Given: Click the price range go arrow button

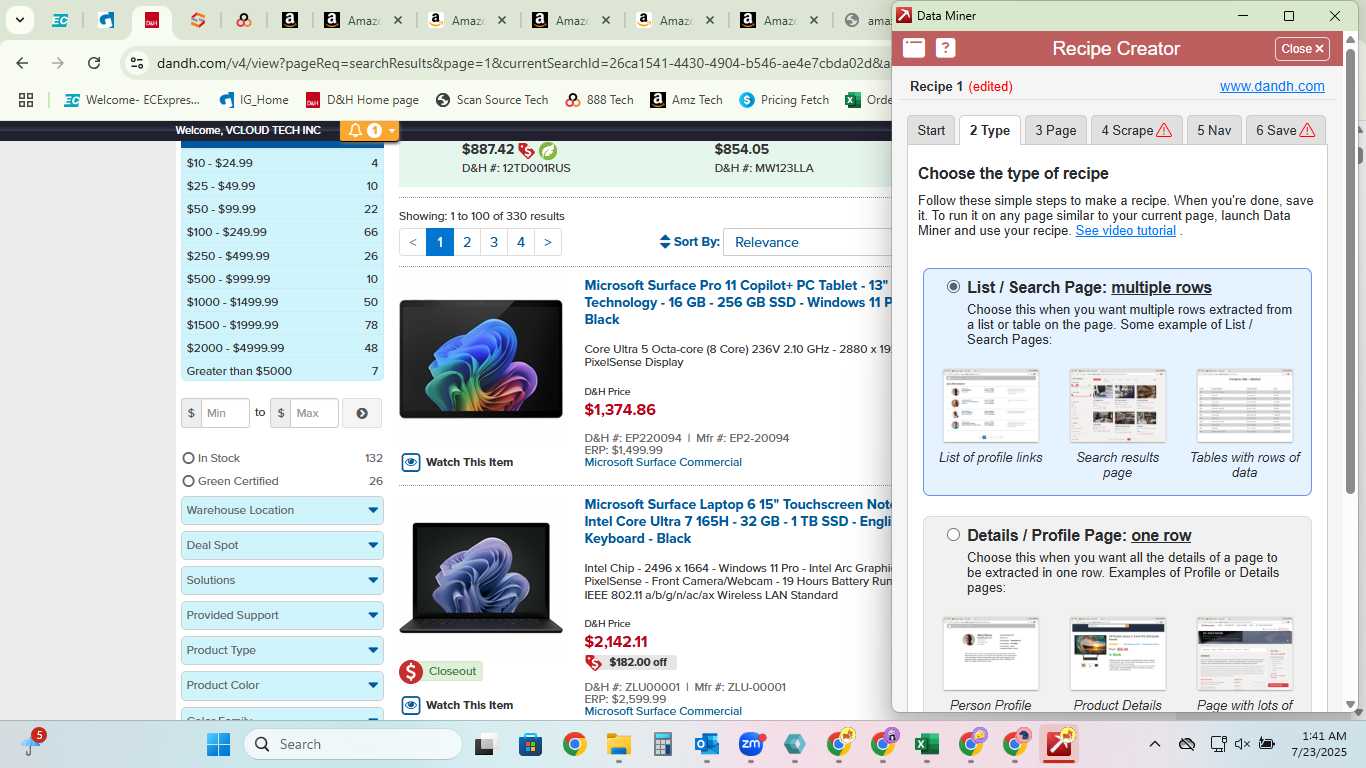Looking at the screenshot, I should click(x=362, y=413).
